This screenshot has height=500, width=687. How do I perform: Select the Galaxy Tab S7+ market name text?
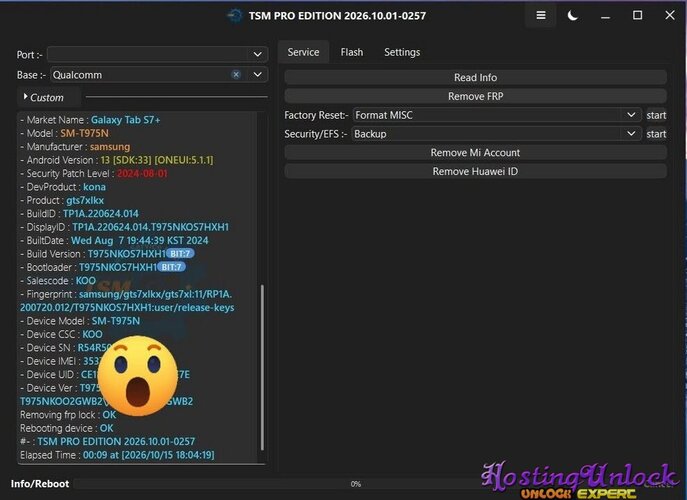(125, 120)
